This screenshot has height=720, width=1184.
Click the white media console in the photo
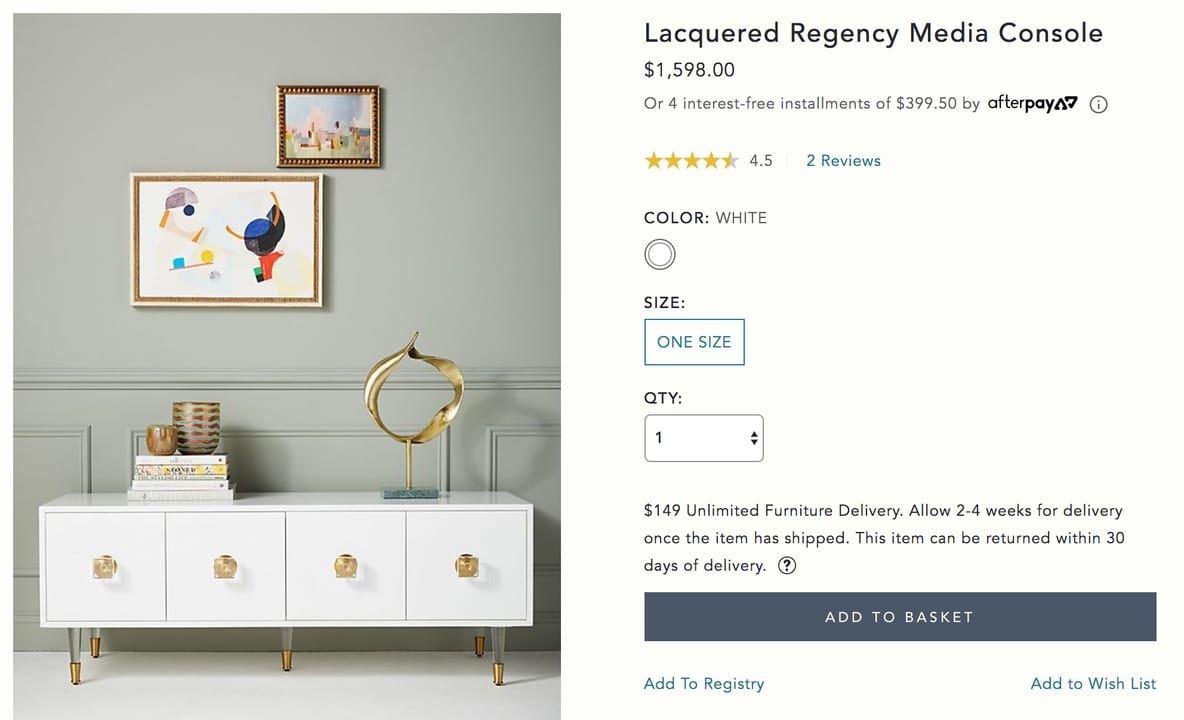point(286,567)
